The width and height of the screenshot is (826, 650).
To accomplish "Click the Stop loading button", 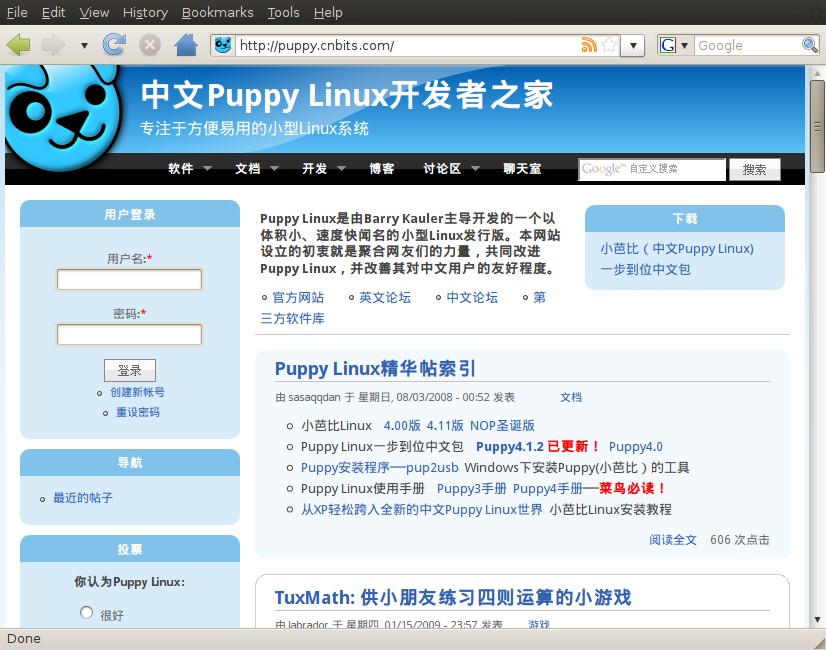I will (x=150, y=45).
